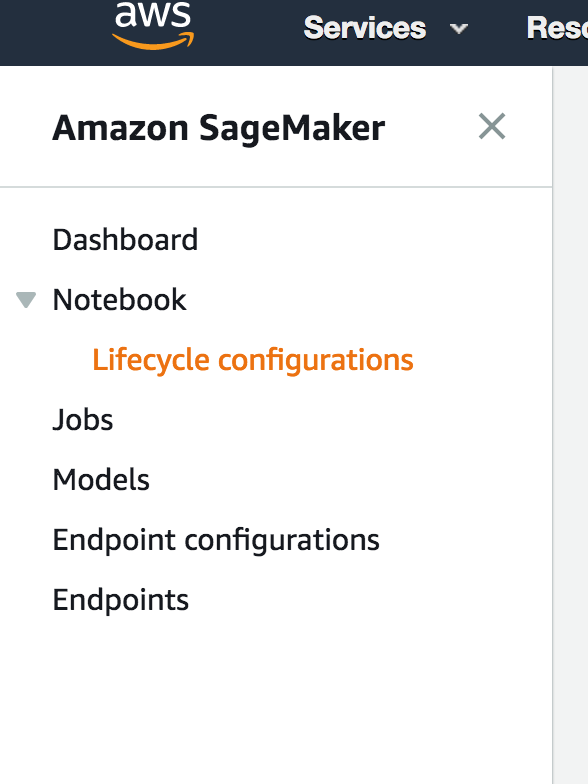Open the Services dropdown chevron
The image size is (588, 784).
point(458,29)
